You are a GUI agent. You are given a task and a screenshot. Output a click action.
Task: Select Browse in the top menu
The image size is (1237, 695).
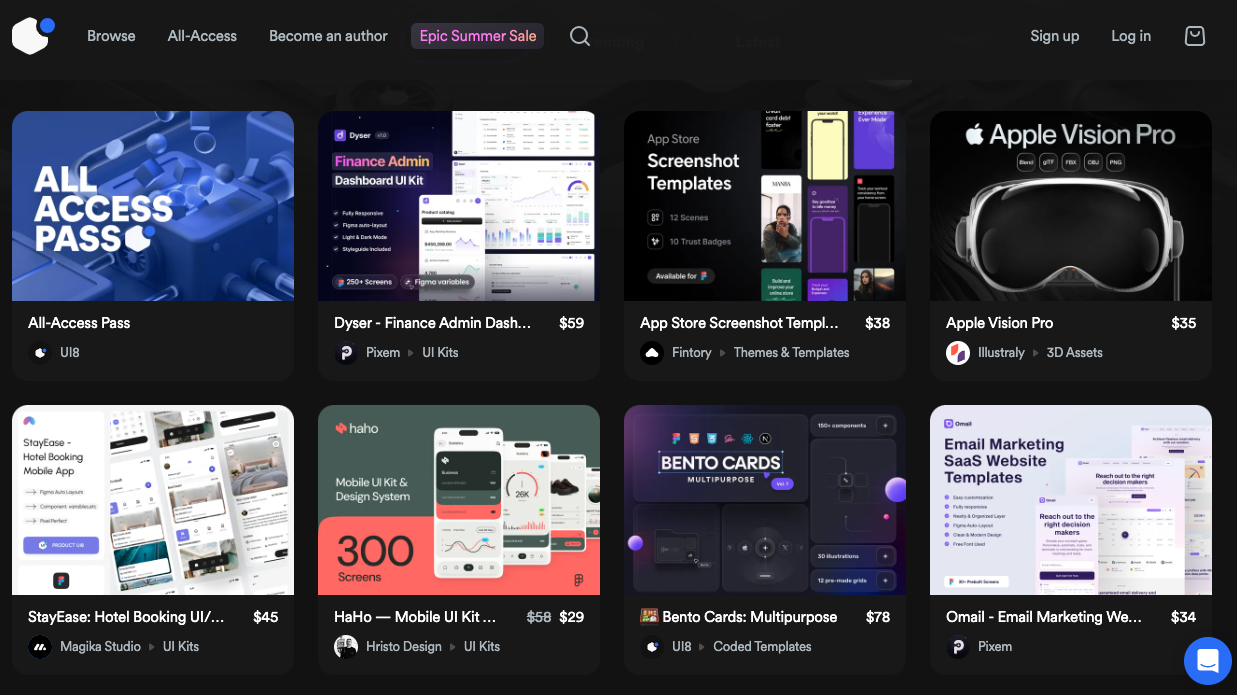pos(111,36)
